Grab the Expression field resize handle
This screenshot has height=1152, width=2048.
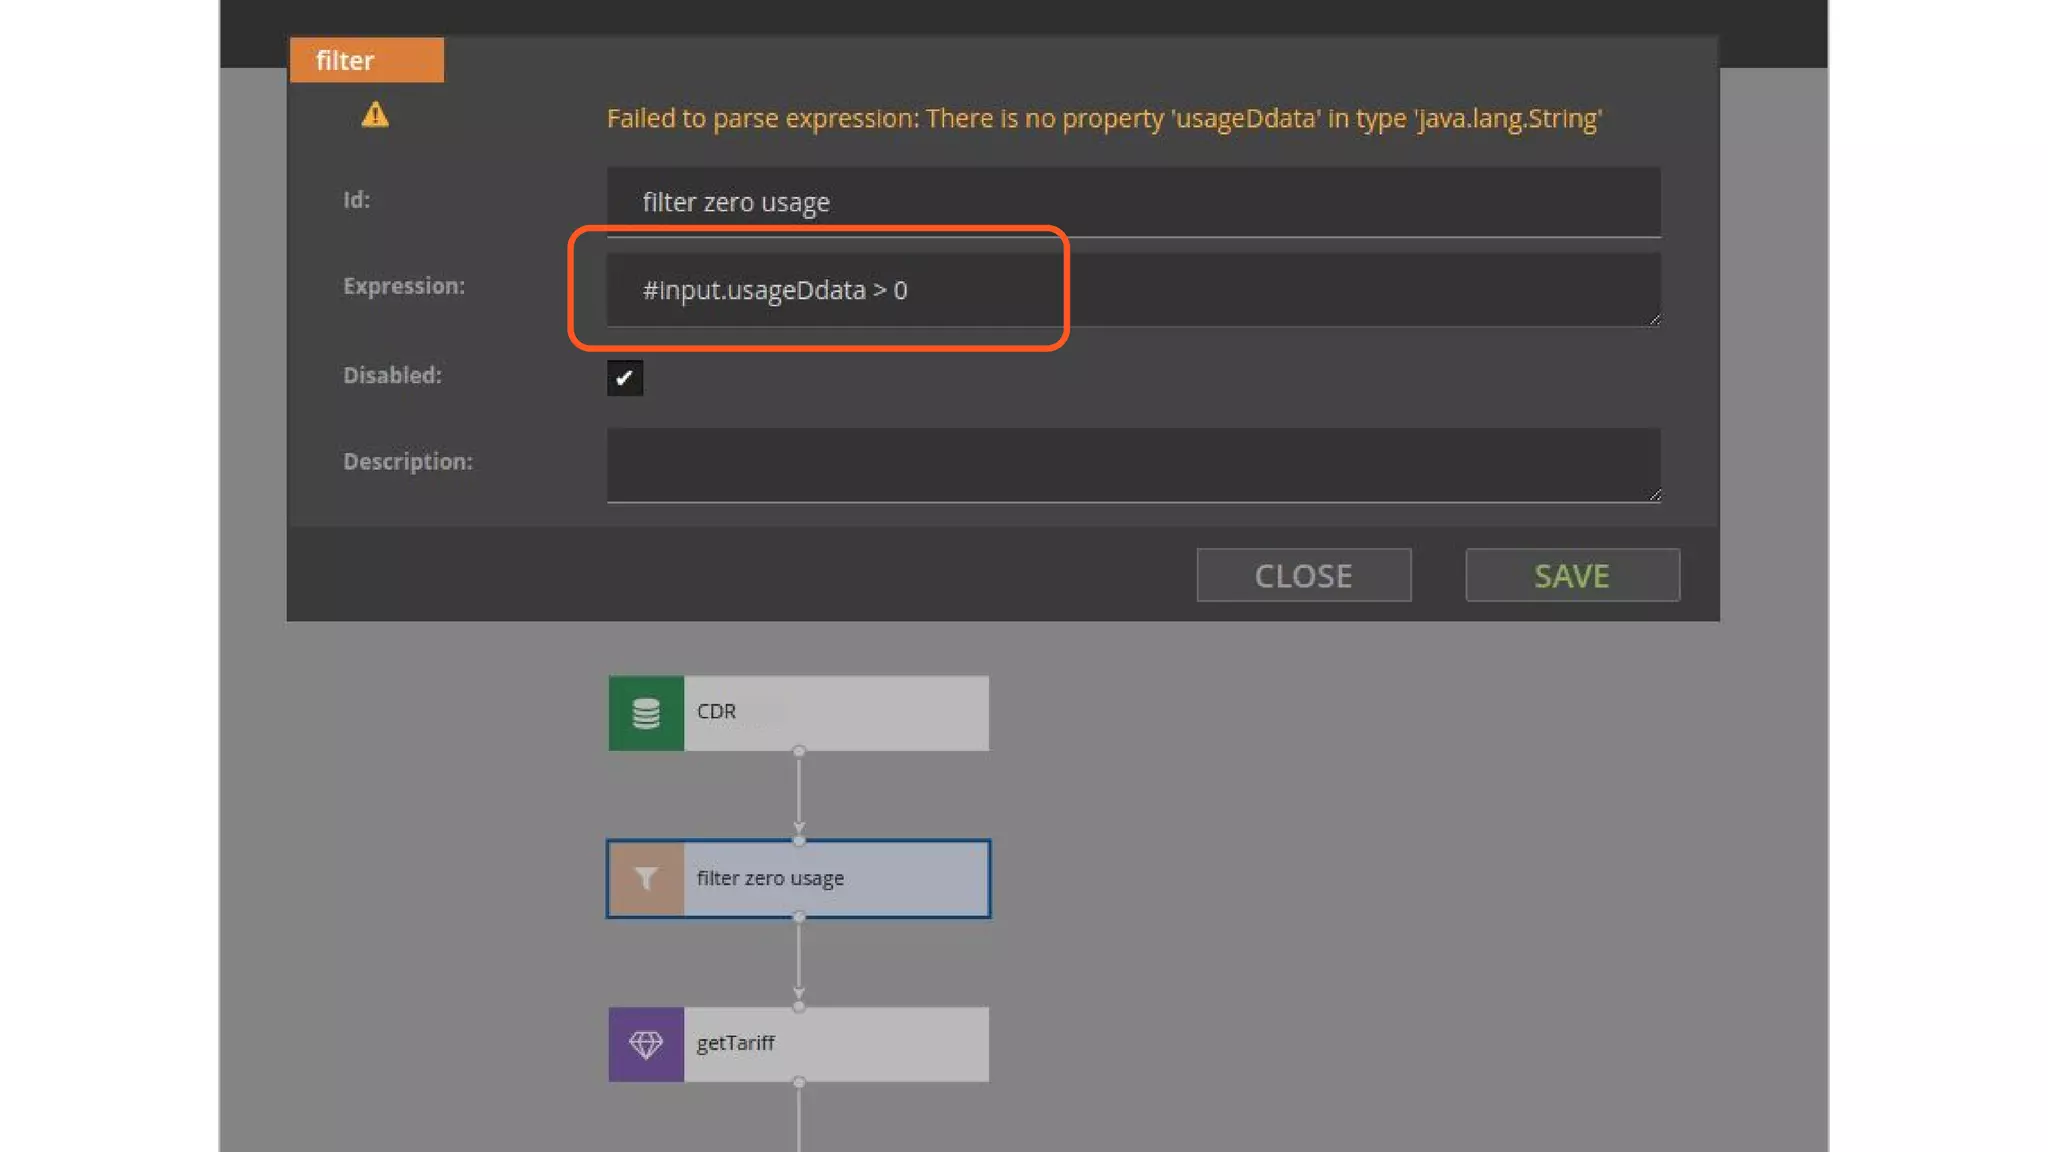click(x=1654, y=319)
